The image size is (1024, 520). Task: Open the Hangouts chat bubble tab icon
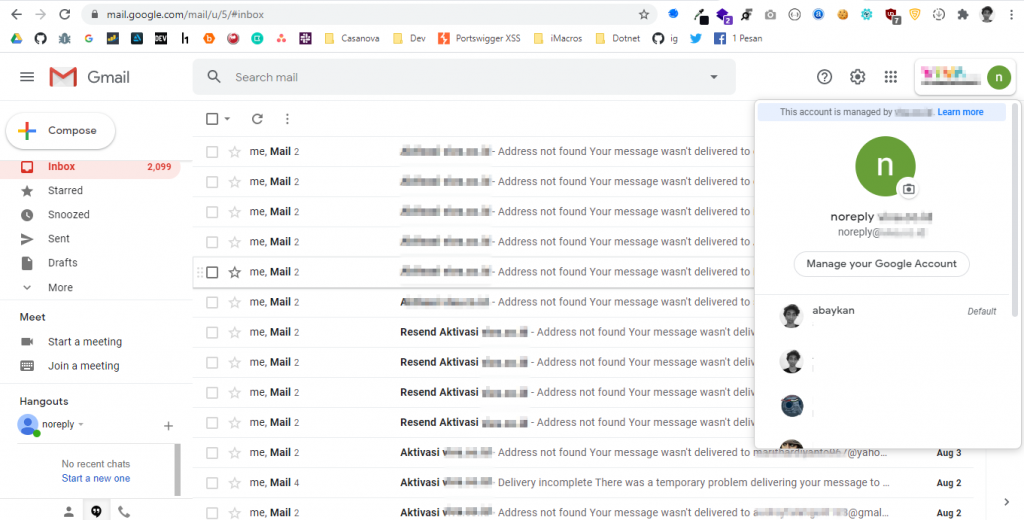[x=96, y=511]
